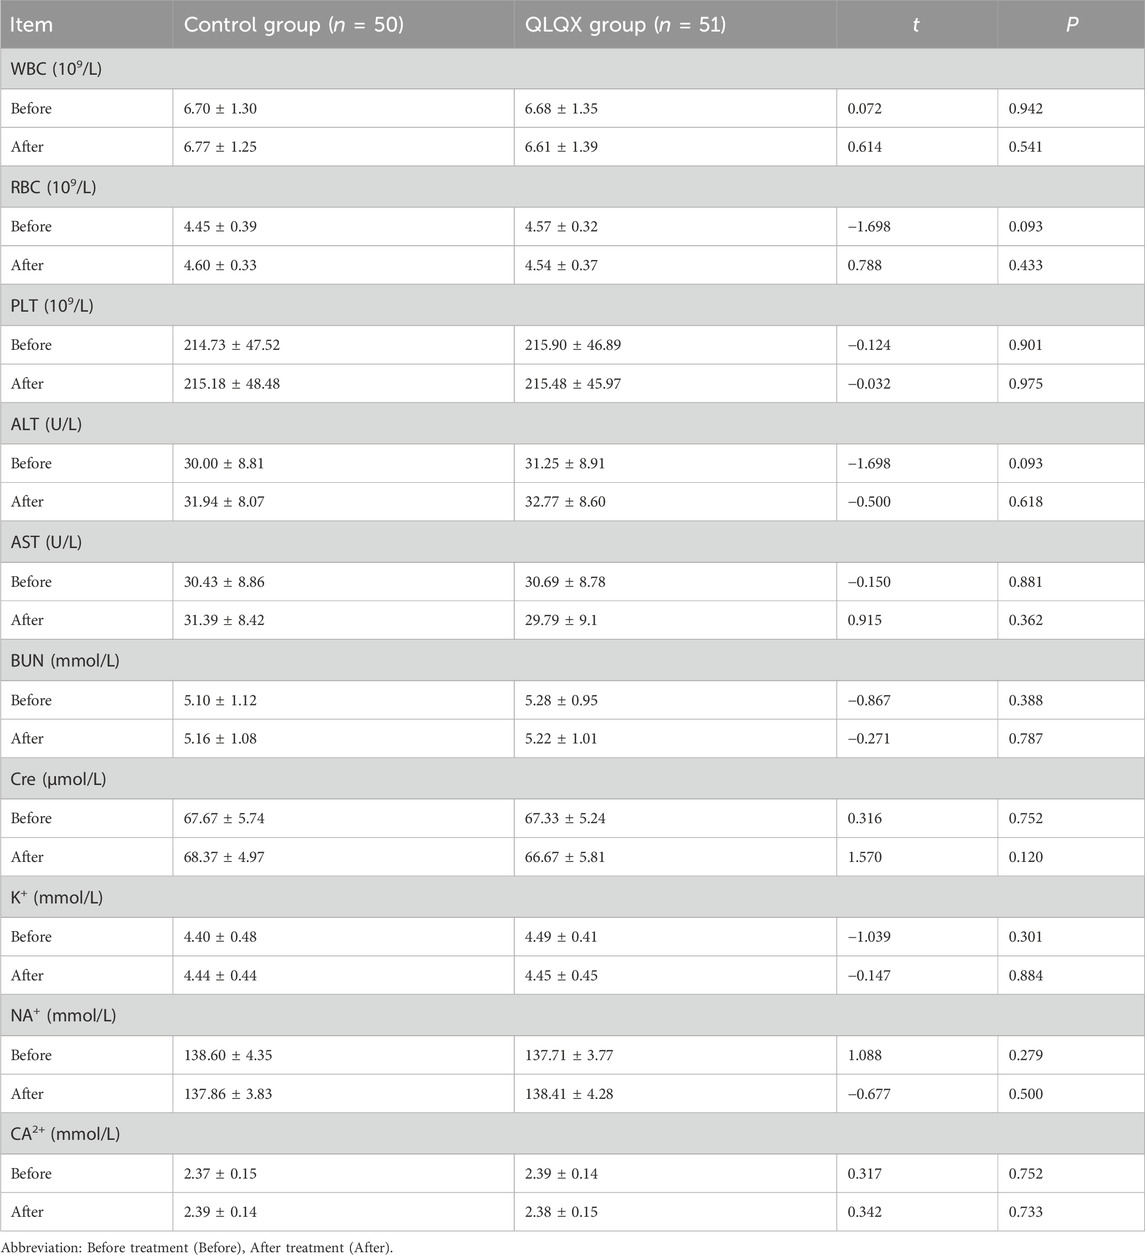Click the ALT (U/L) section row
Screen dimensions: 1145x1255
point(572,424)
